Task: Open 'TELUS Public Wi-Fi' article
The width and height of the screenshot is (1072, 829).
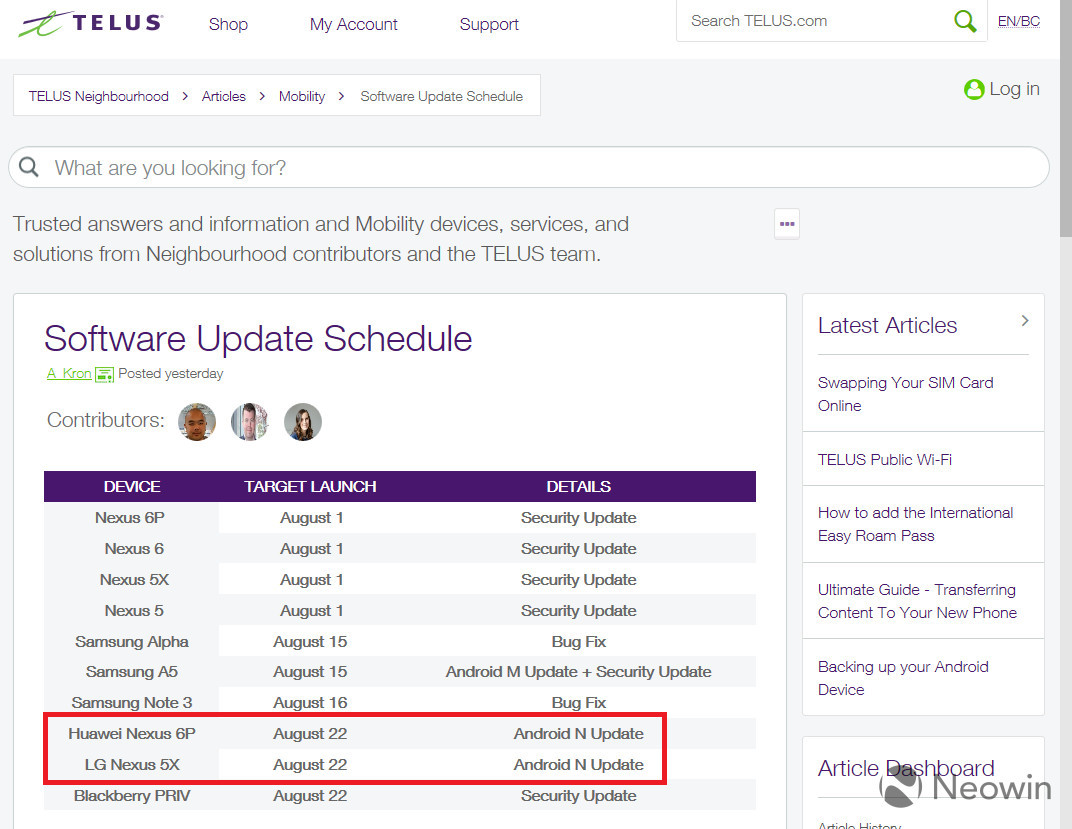Action: pyautogui.click(x=885, y=459)
